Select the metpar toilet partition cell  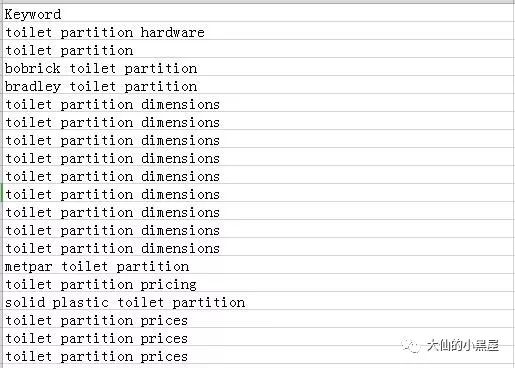pos(258,265)
